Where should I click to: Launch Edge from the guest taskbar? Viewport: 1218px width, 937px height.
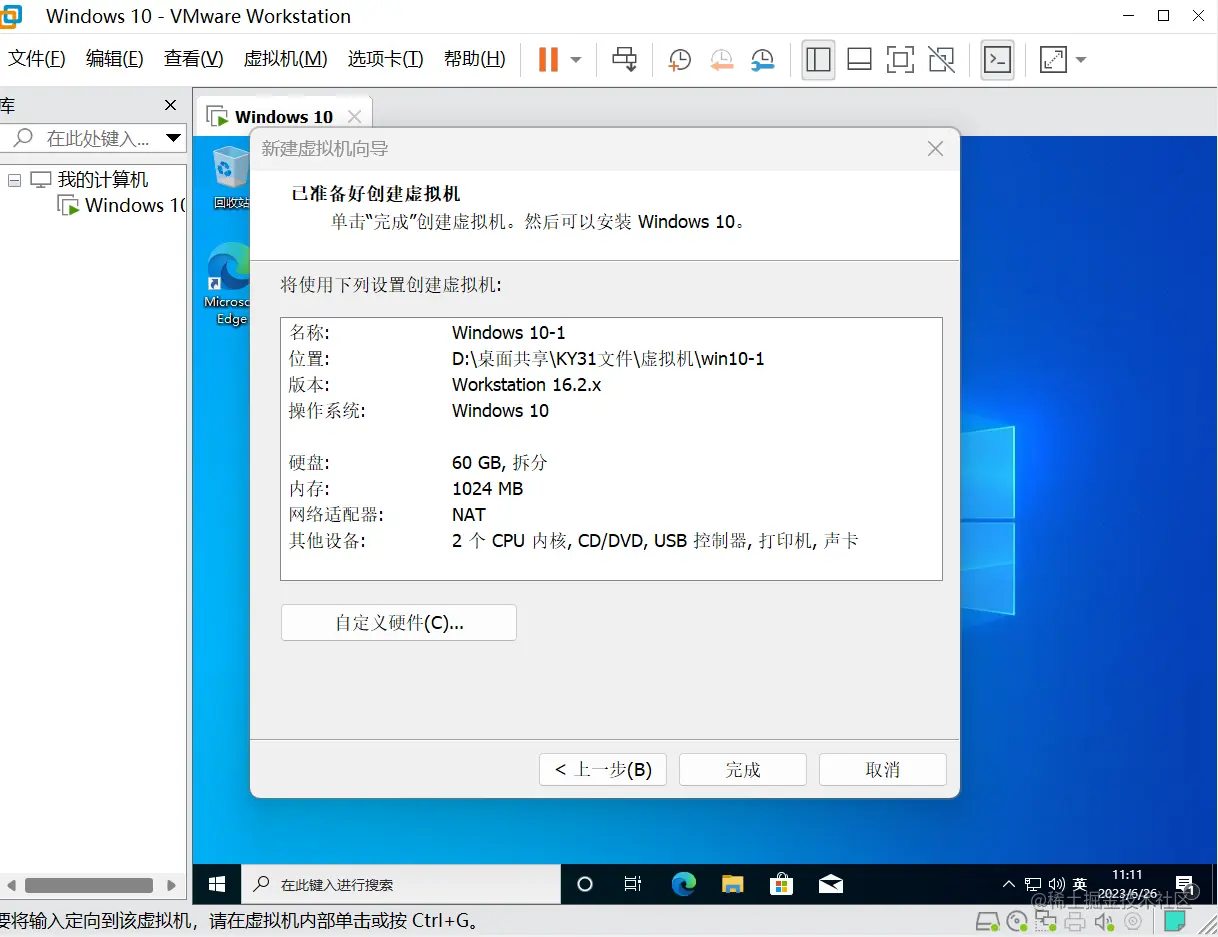(684, 884)
